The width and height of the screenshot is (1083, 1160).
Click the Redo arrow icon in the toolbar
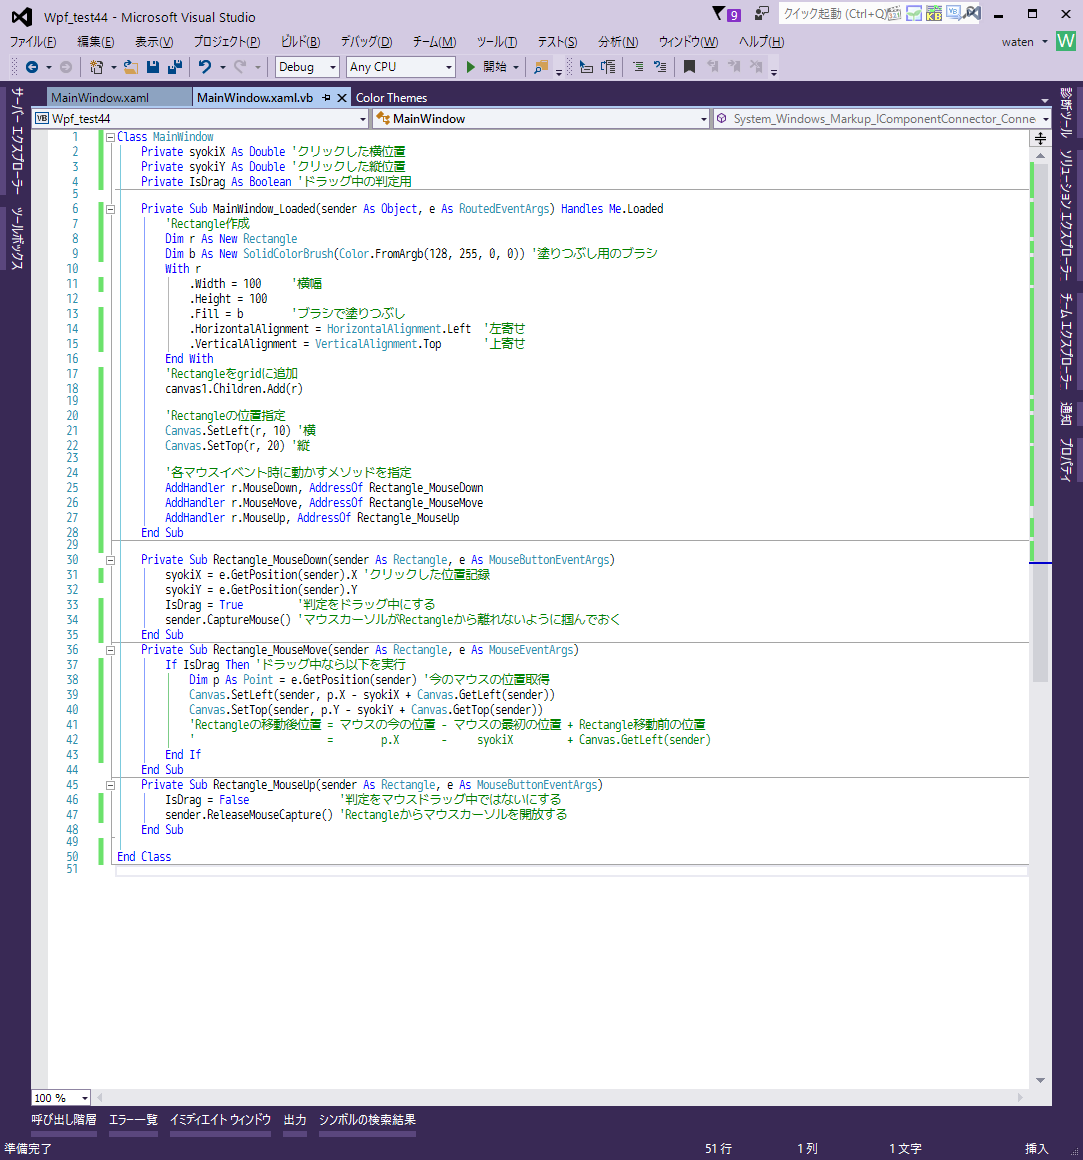coord(240,67)
